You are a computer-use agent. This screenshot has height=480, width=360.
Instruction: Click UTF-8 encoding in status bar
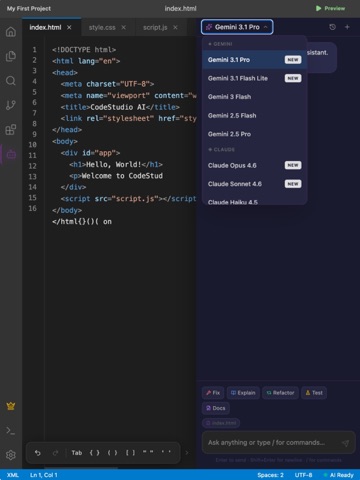[303, 475]
